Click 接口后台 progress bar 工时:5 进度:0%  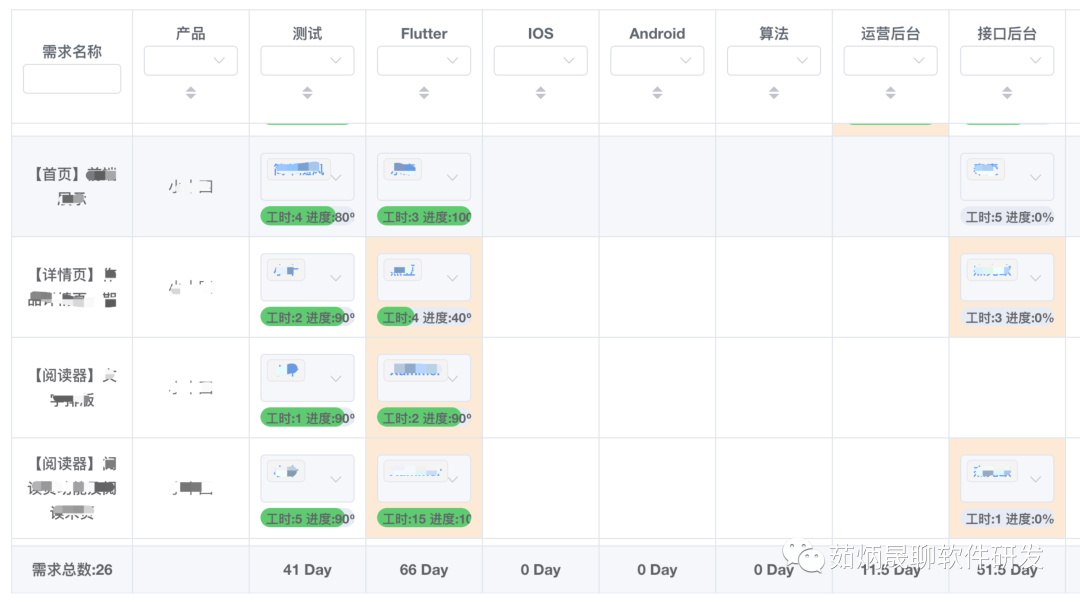click(1007, 216)
